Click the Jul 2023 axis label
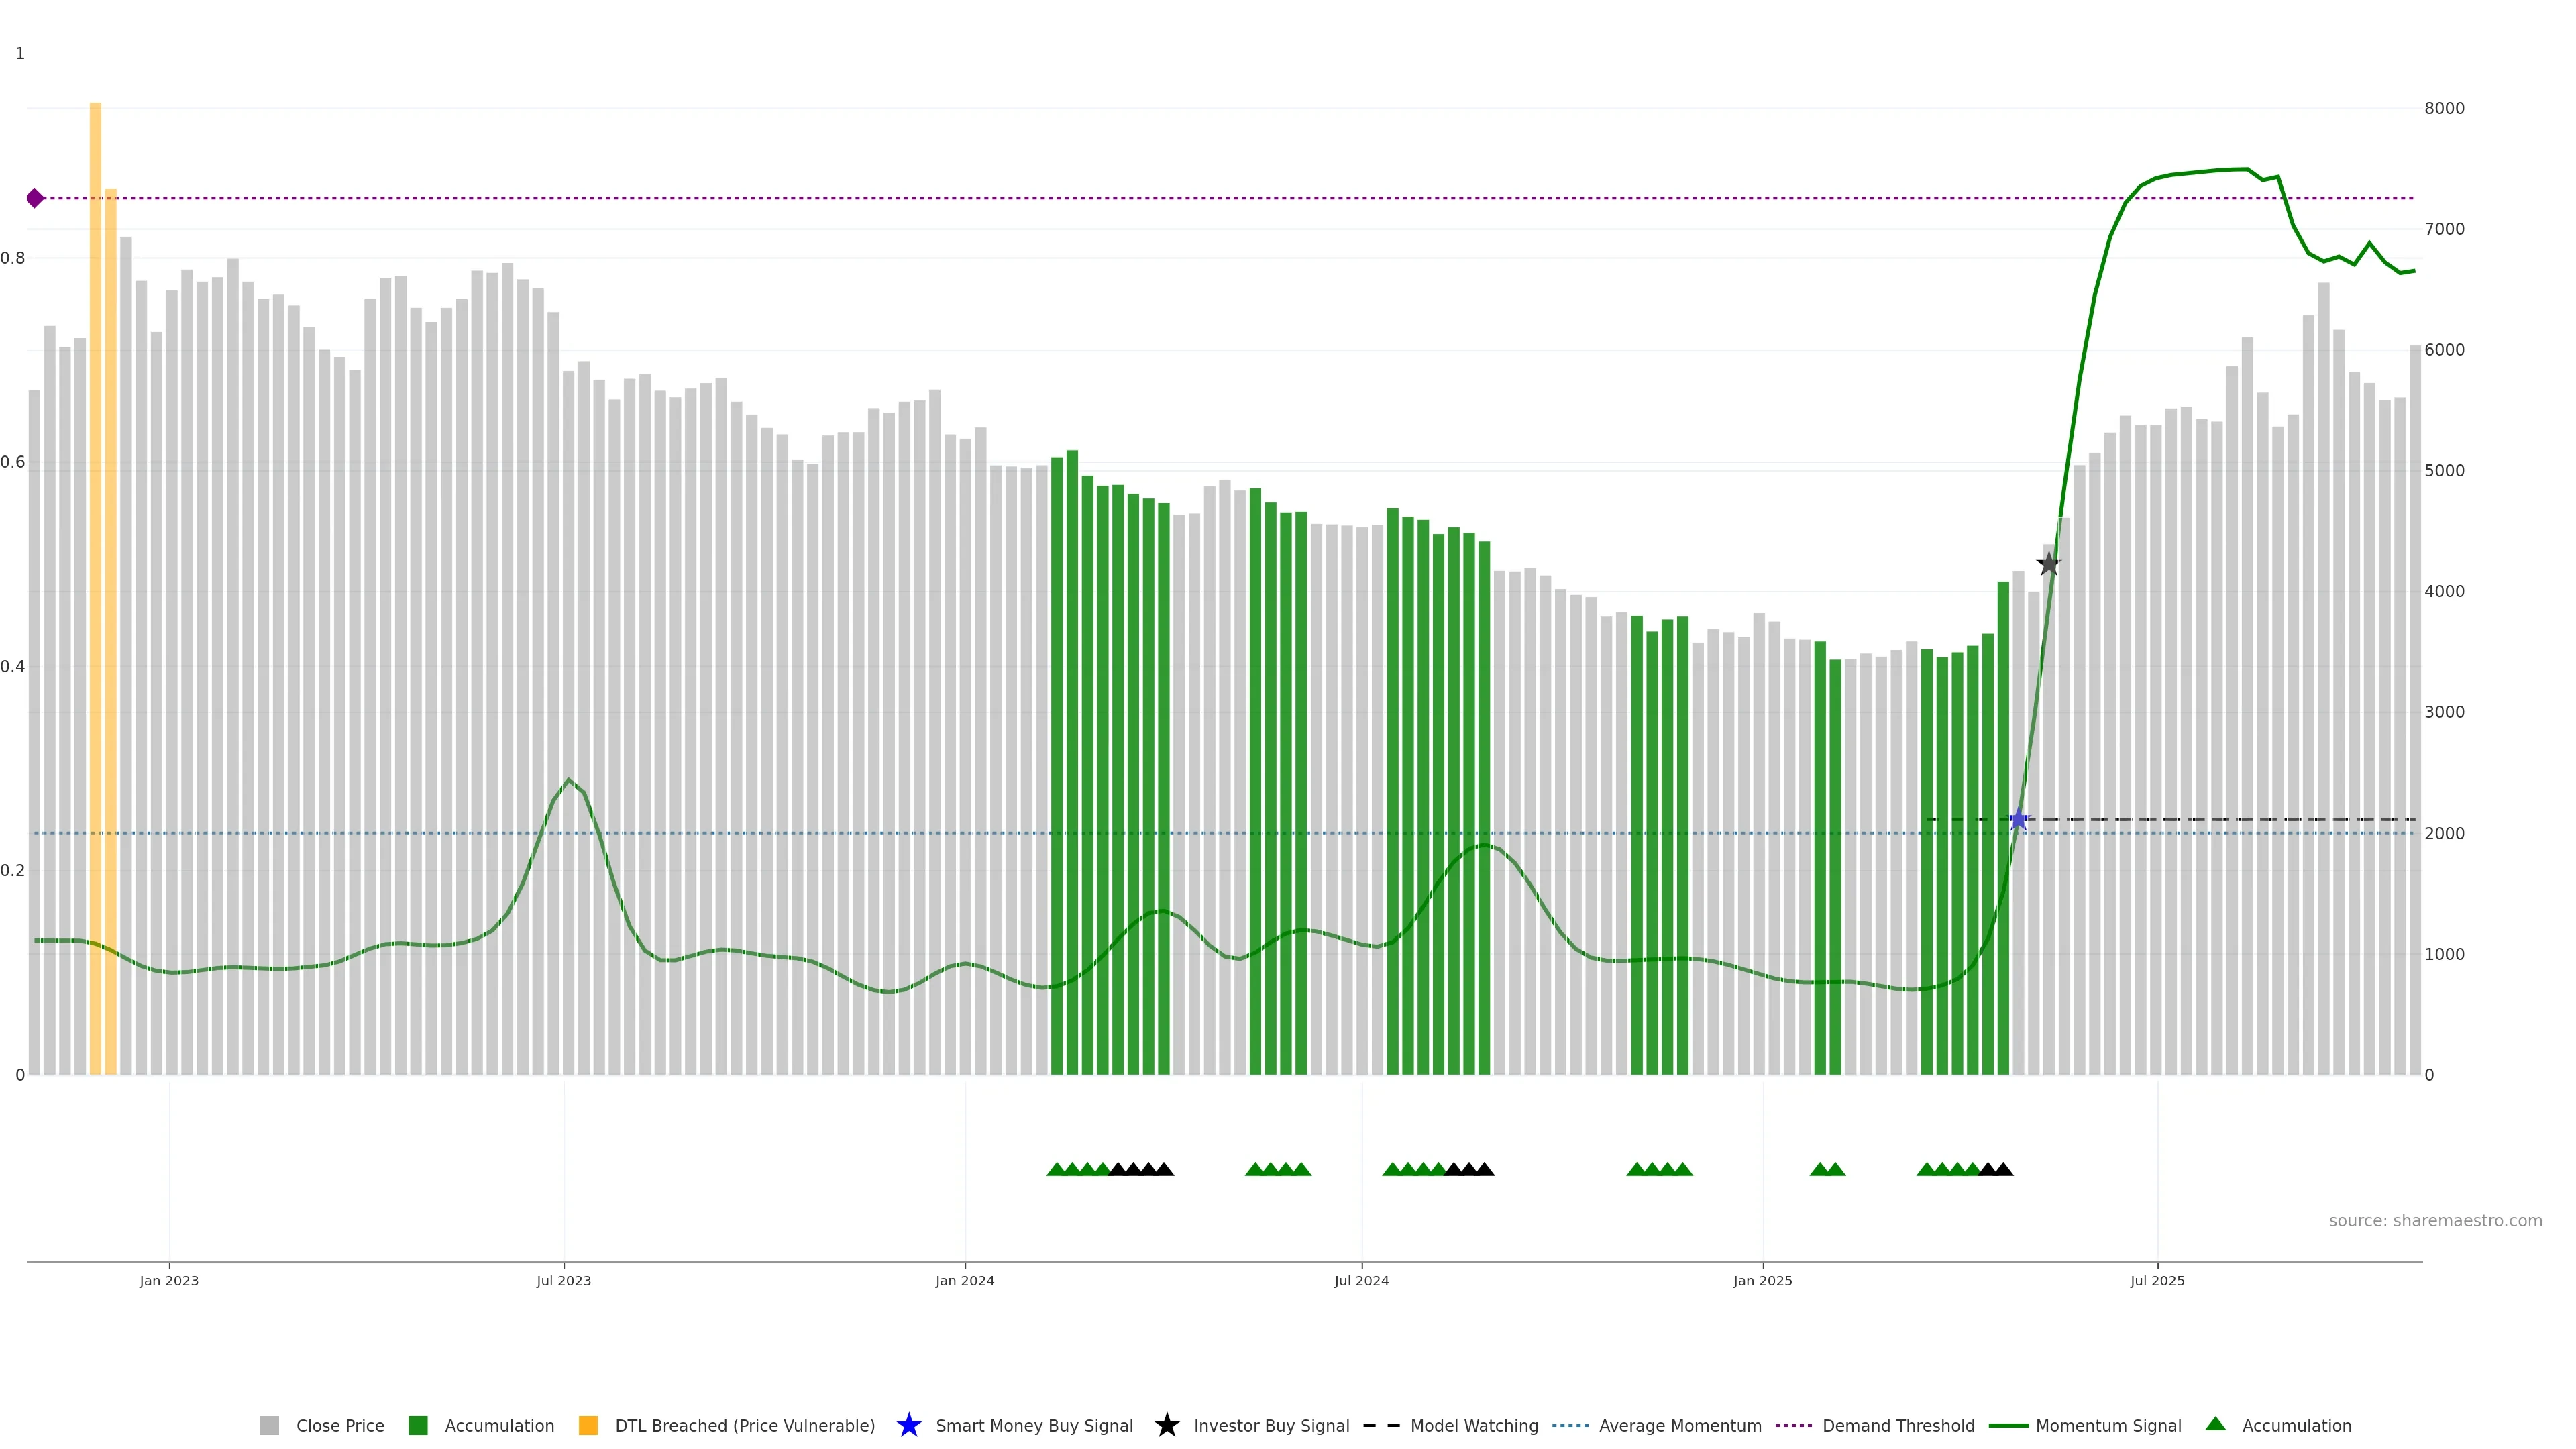The width and height of the screenshot is (2576, 1449). point(563,1280)
